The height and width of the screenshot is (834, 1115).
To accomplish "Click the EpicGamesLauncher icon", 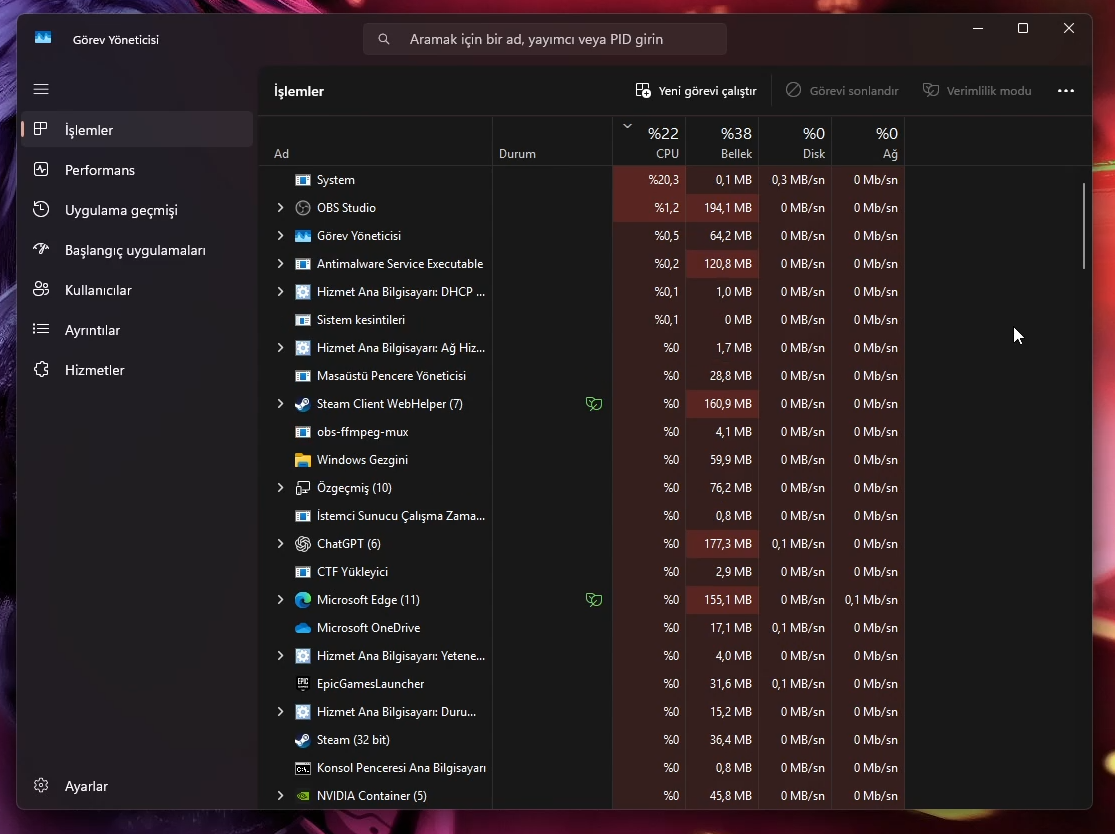I will click(x=303, y=684).
